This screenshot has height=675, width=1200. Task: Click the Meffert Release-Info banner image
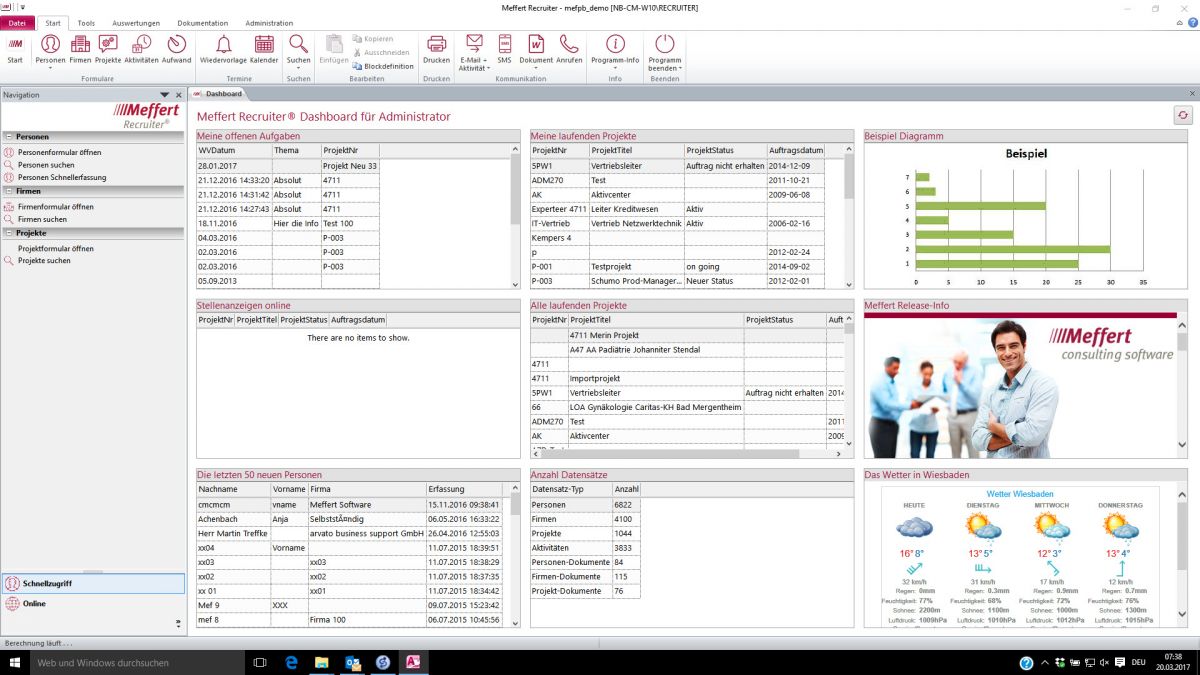tap(1019, 387)
